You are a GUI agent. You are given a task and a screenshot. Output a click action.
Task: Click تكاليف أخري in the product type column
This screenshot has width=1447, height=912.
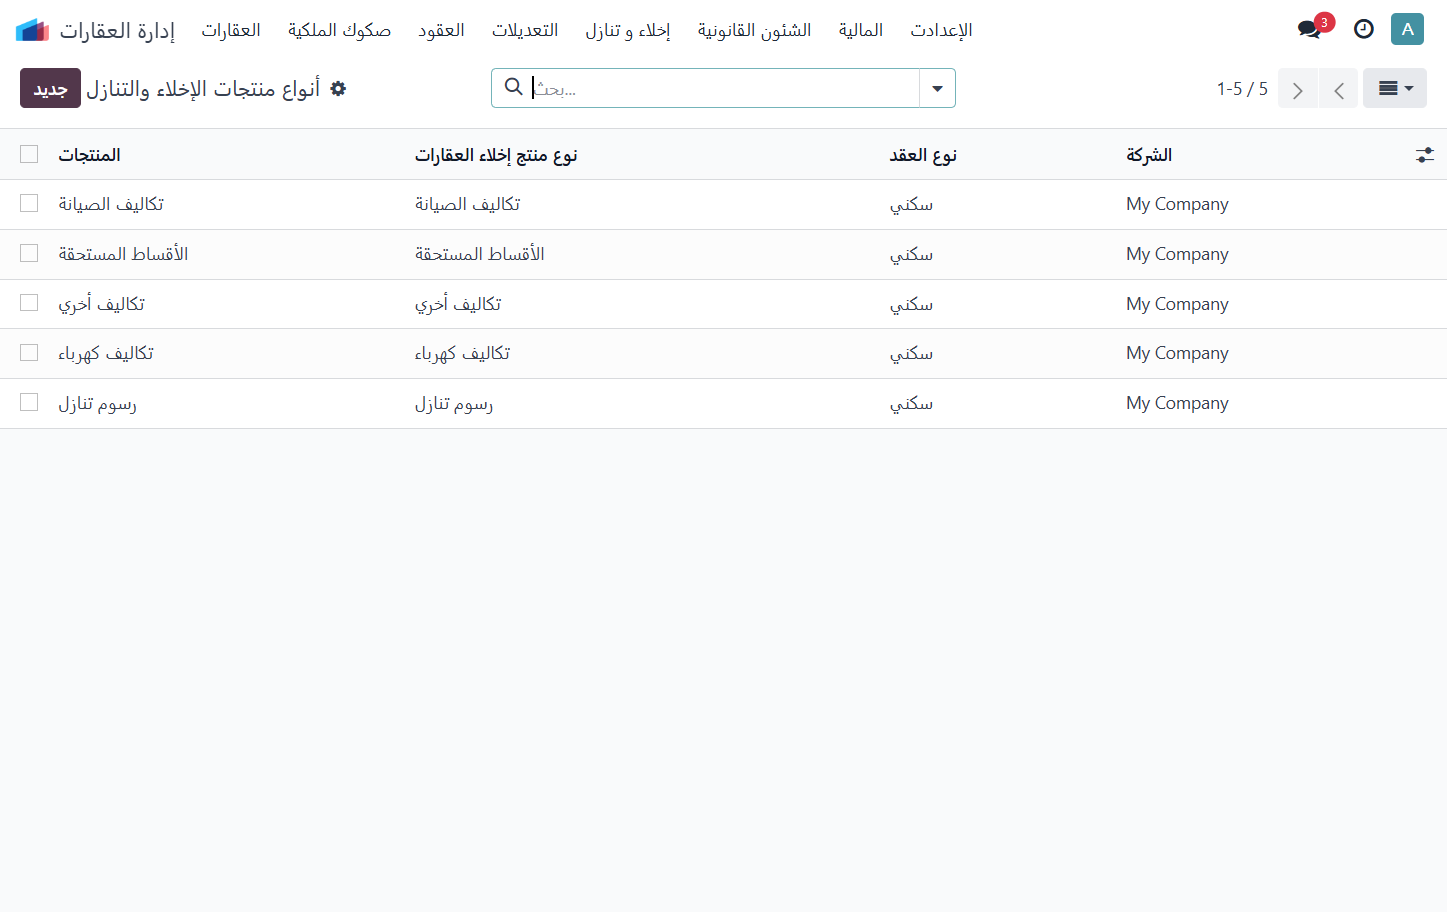[x=458, y=304]
